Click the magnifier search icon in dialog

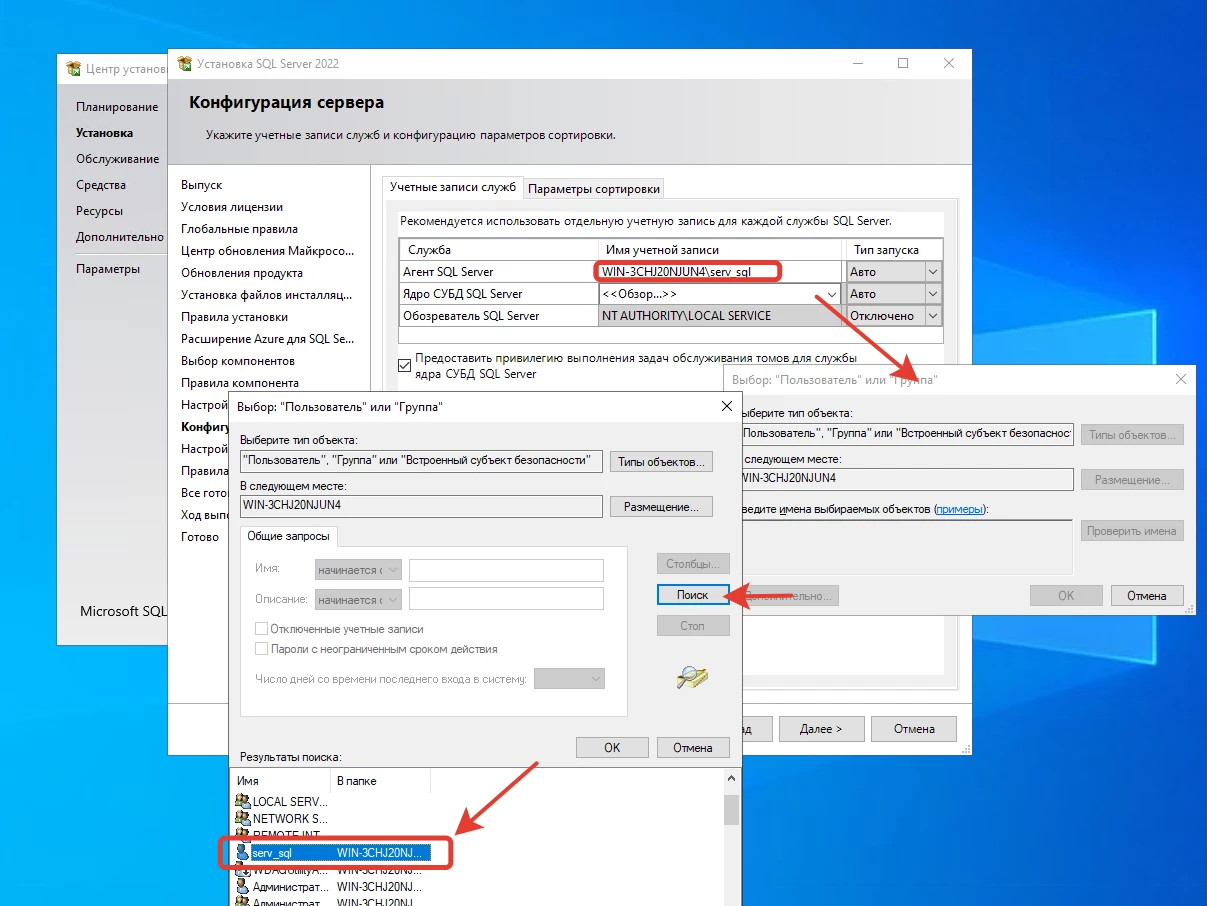(692, 677)
